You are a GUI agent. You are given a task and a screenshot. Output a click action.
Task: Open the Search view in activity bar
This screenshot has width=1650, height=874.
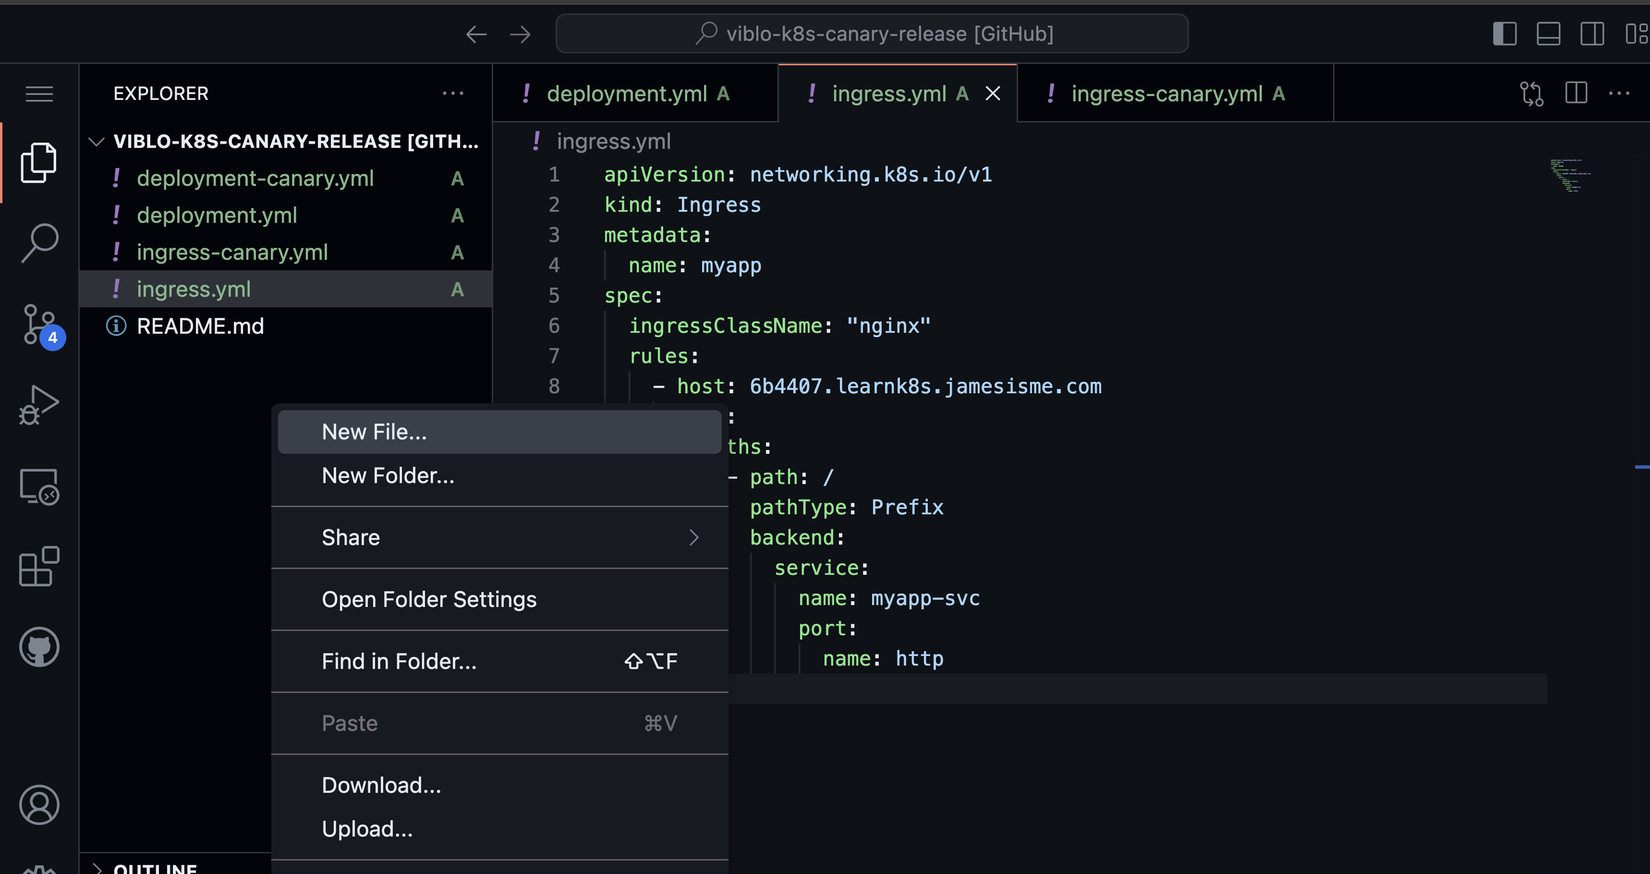[x=39, y=242]
